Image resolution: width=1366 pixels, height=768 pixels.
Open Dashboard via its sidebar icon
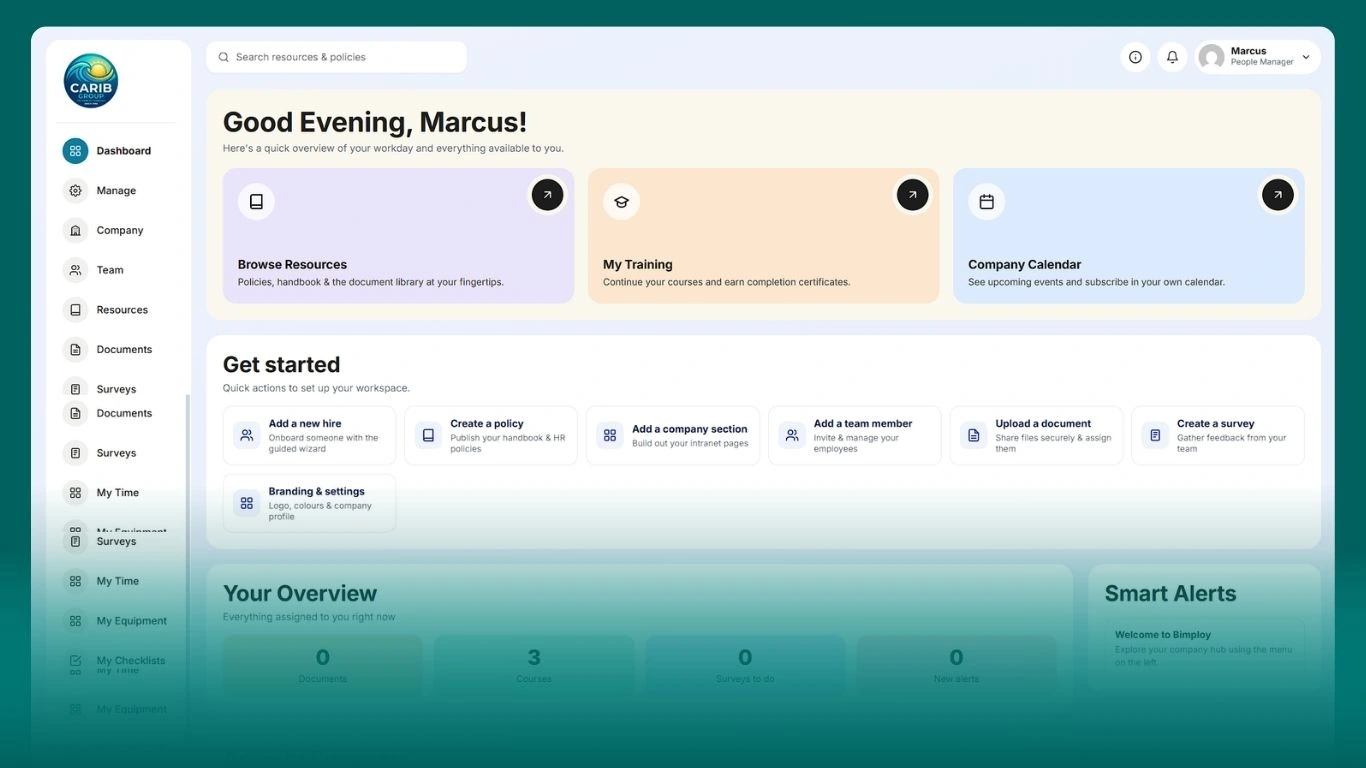tap(75, 151)
